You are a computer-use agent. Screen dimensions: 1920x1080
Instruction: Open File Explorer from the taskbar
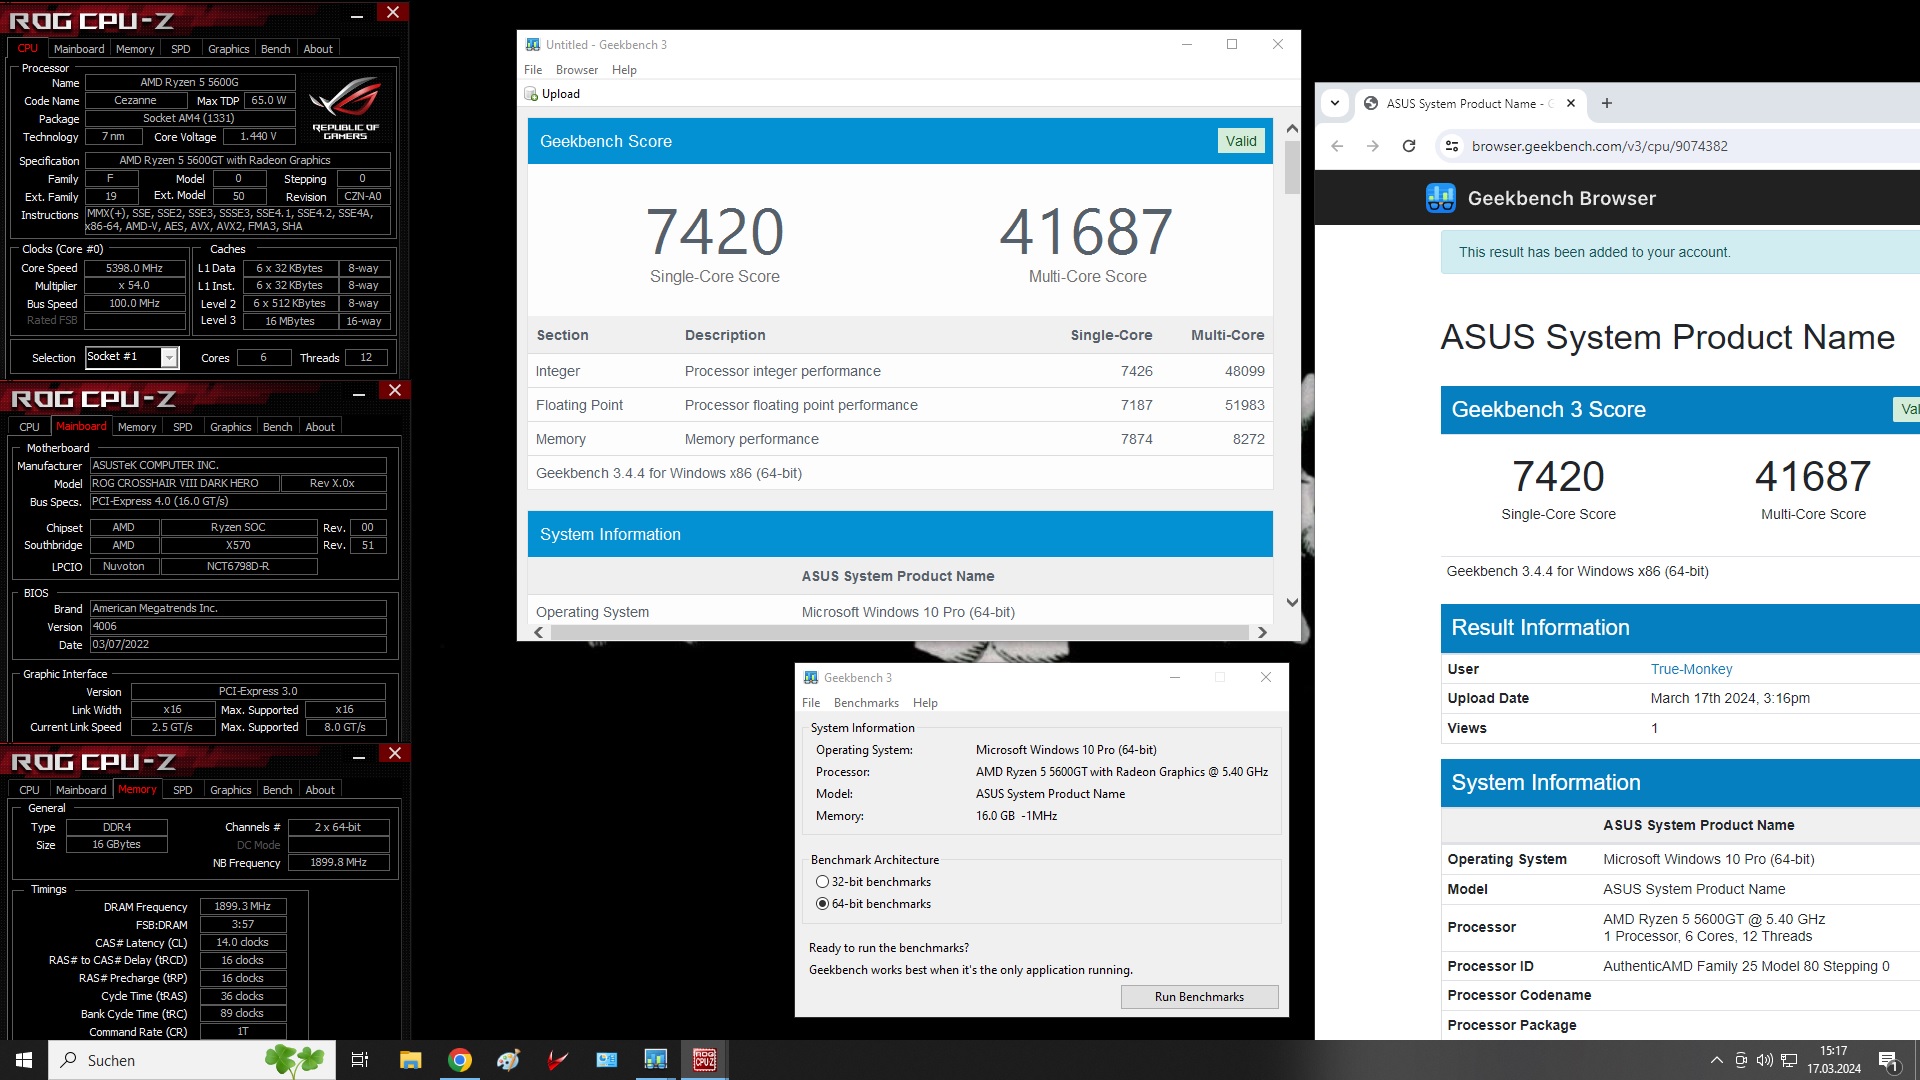(x=410, y=1060)
